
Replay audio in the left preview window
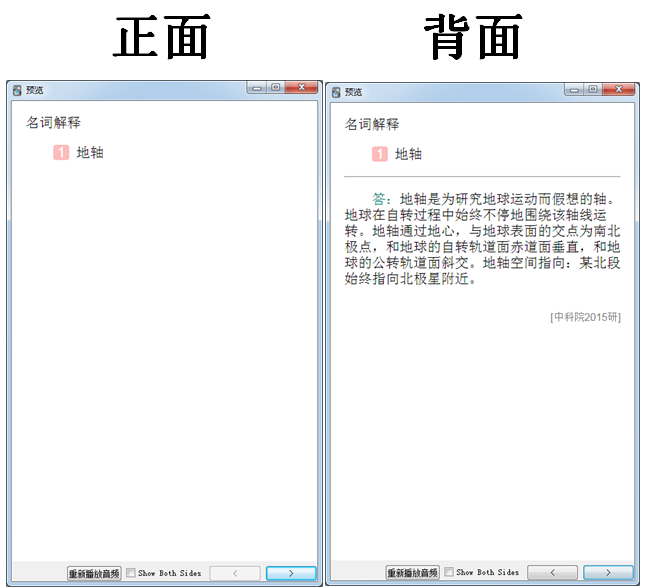(x=94, y=573)
